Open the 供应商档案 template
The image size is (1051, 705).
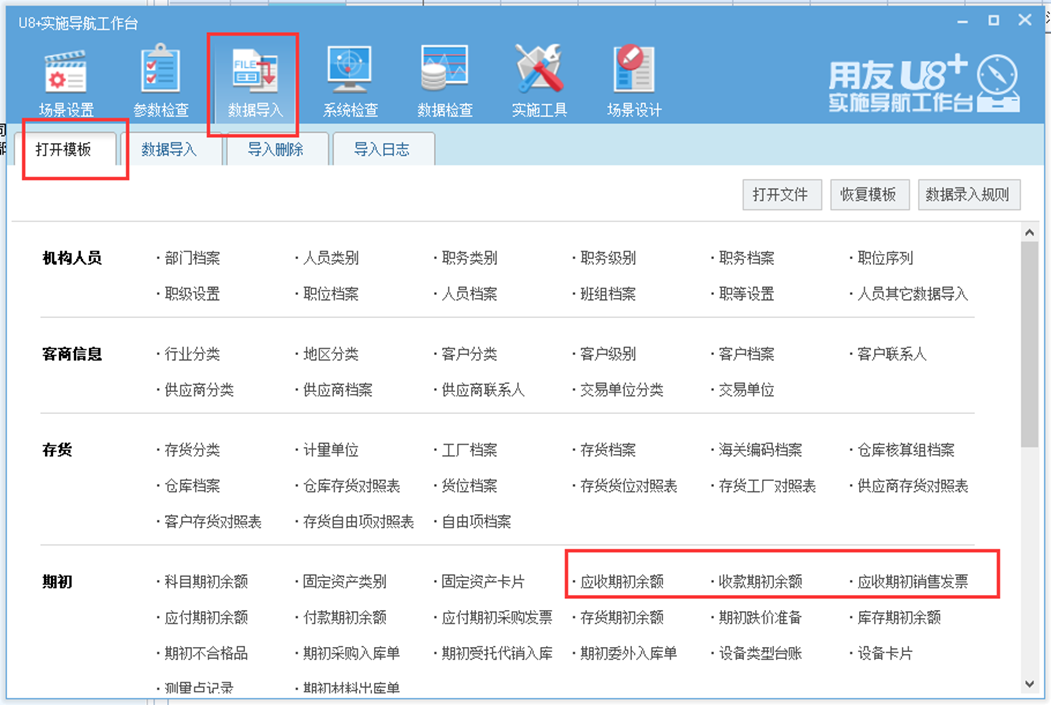(x=337, y=390)
